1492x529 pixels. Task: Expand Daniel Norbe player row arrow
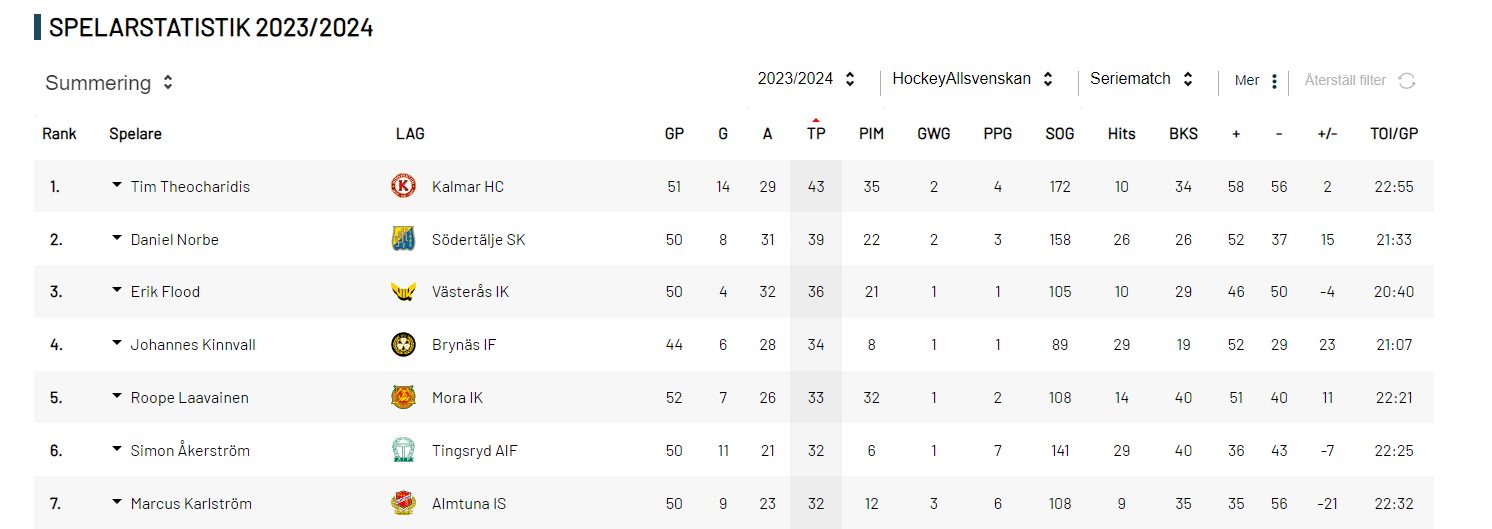[x=117, y=238]
